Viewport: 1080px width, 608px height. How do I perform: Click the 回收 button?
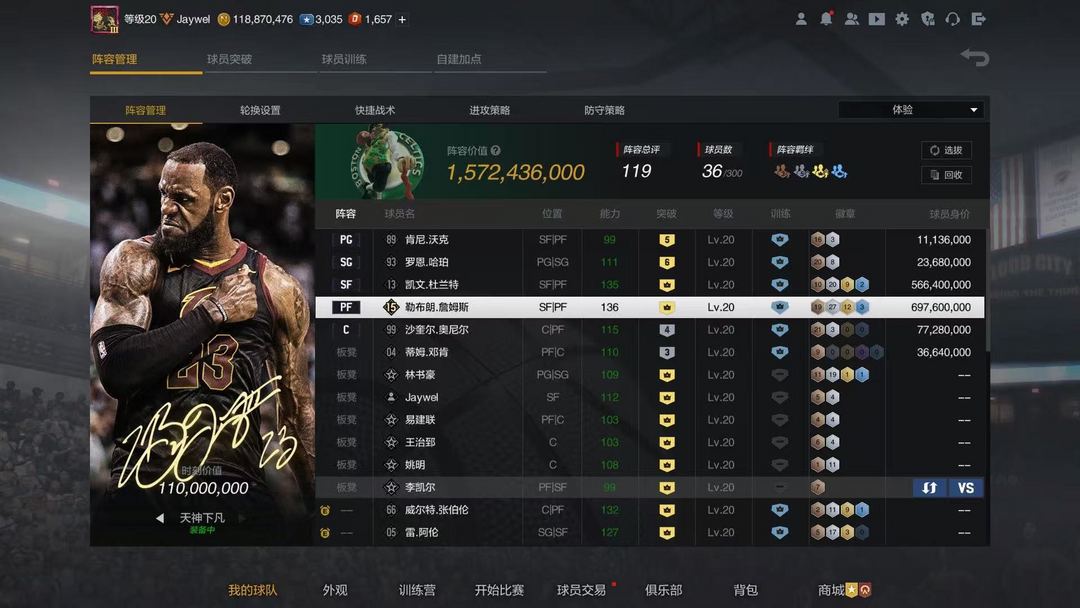pos(946,175)
